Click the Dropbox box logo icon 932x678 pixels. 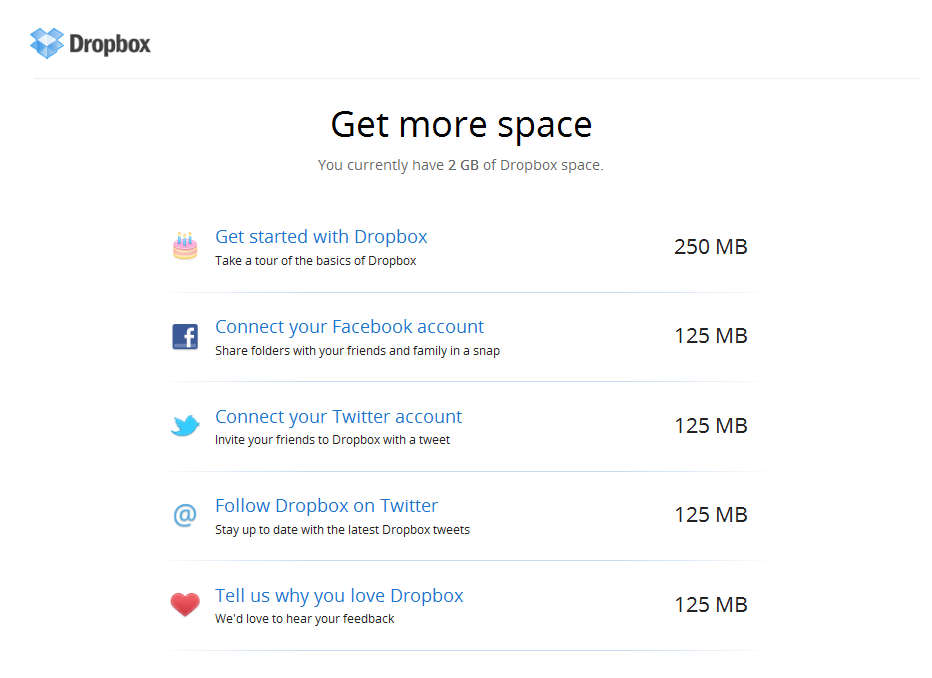[46, 43]
